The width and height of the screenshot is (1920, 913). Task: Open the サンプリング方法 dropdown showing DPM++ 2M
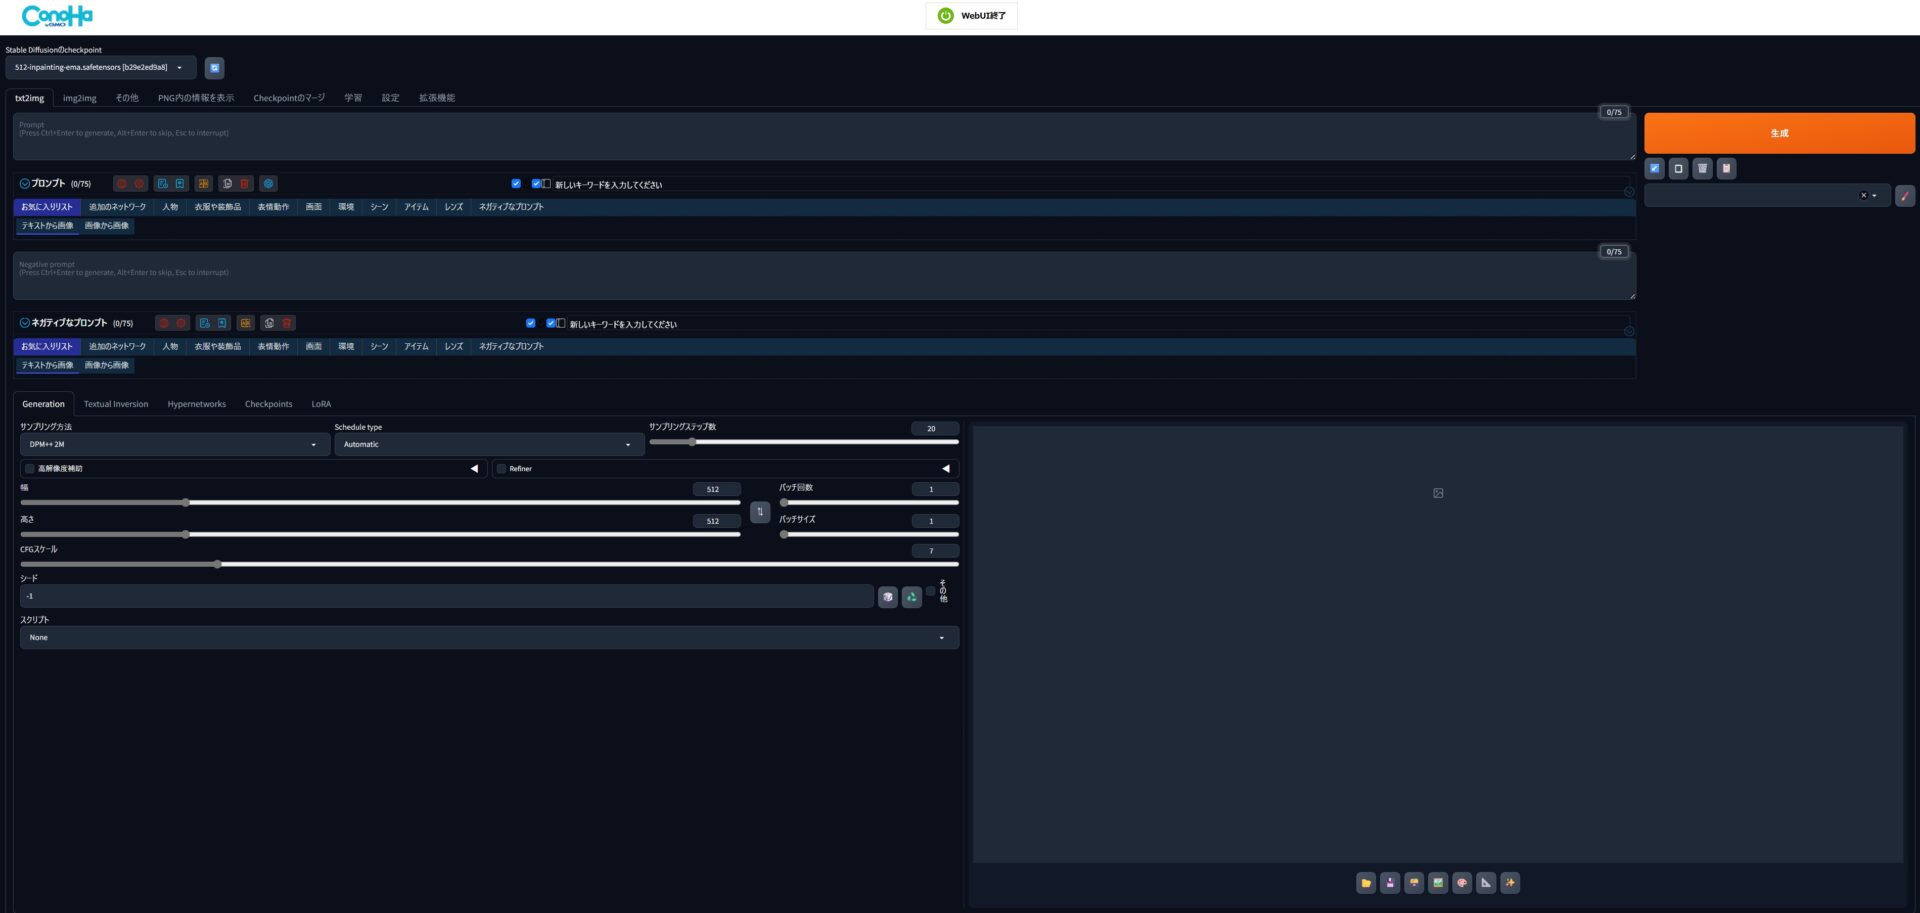coord(174,445)
